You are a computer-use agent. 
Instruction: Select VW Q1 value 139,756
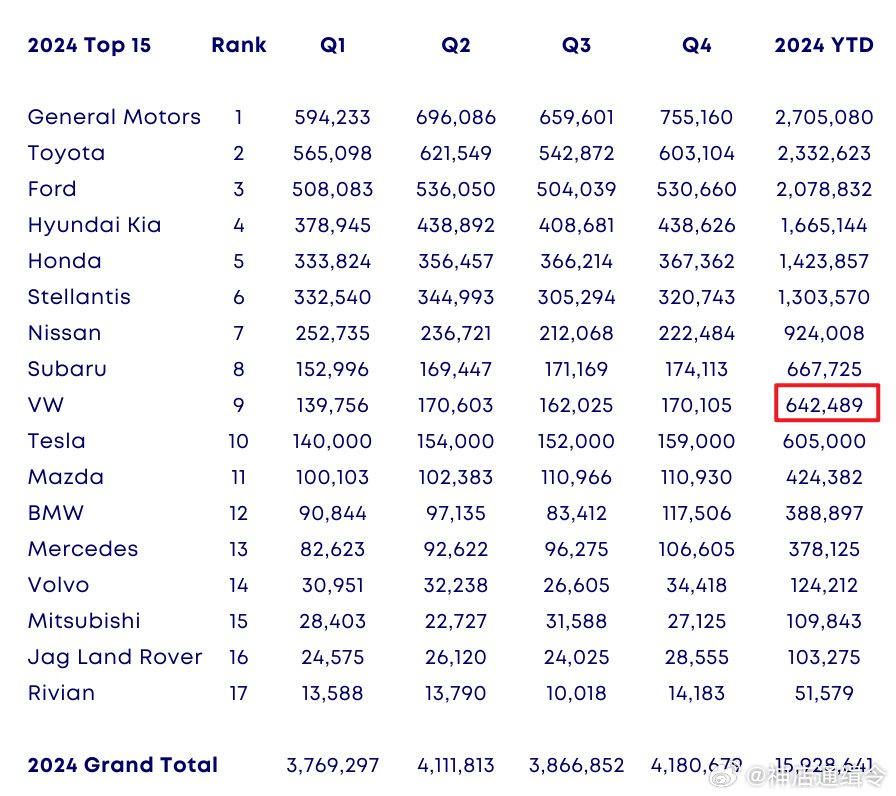click(333, 406)
